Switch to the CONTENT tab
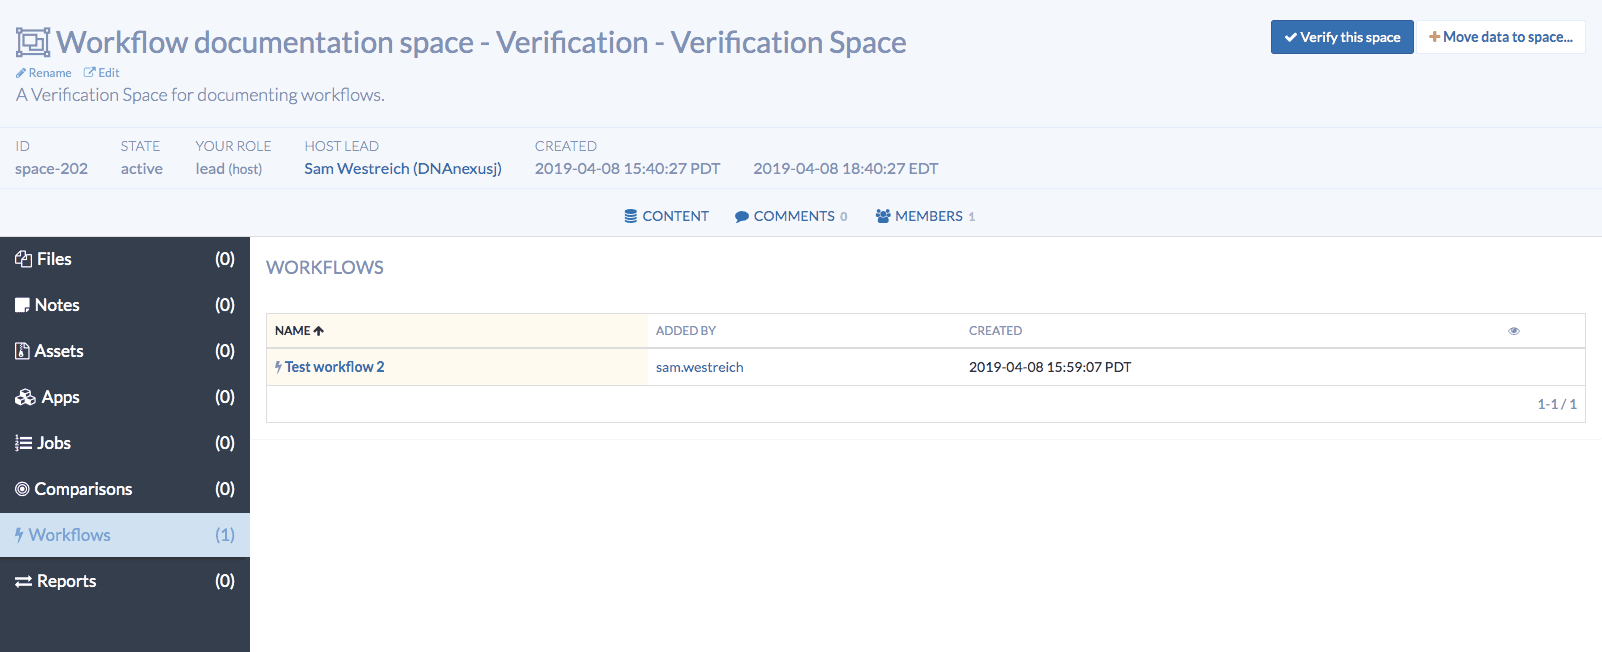This screenshot has height=652, width=1602. point(667,216)
